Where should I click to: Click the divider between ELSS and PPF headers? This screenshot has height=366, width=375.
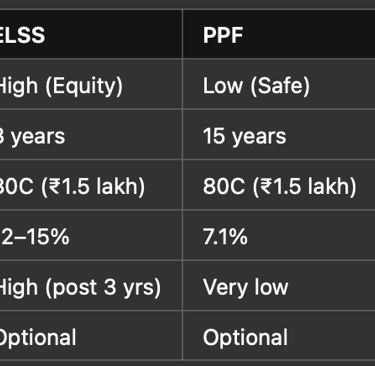tap(183, 34)
